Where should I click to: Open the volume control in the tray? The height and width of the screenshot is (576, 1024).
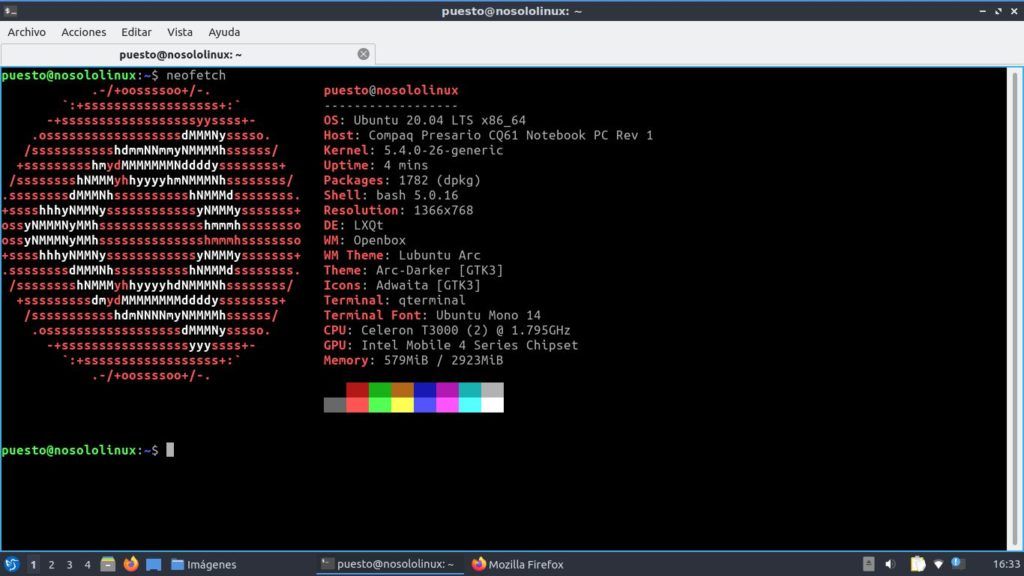tap(890, 564)
